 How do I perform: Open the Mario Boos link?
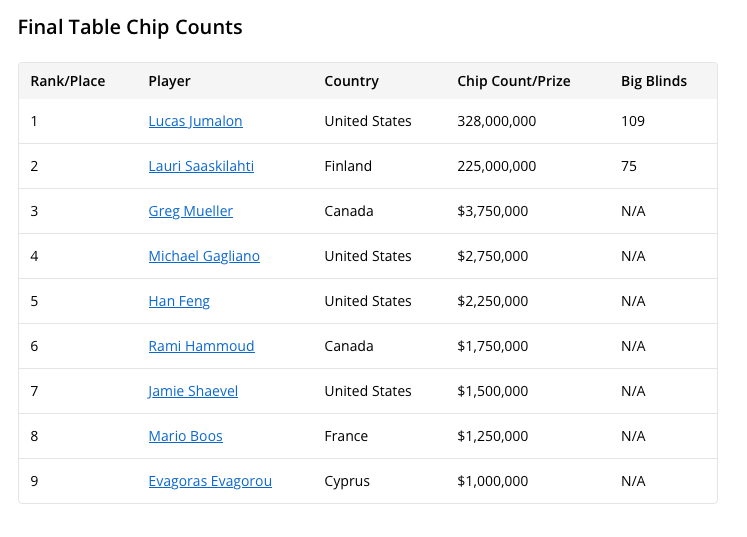click(x=185, y=436)
